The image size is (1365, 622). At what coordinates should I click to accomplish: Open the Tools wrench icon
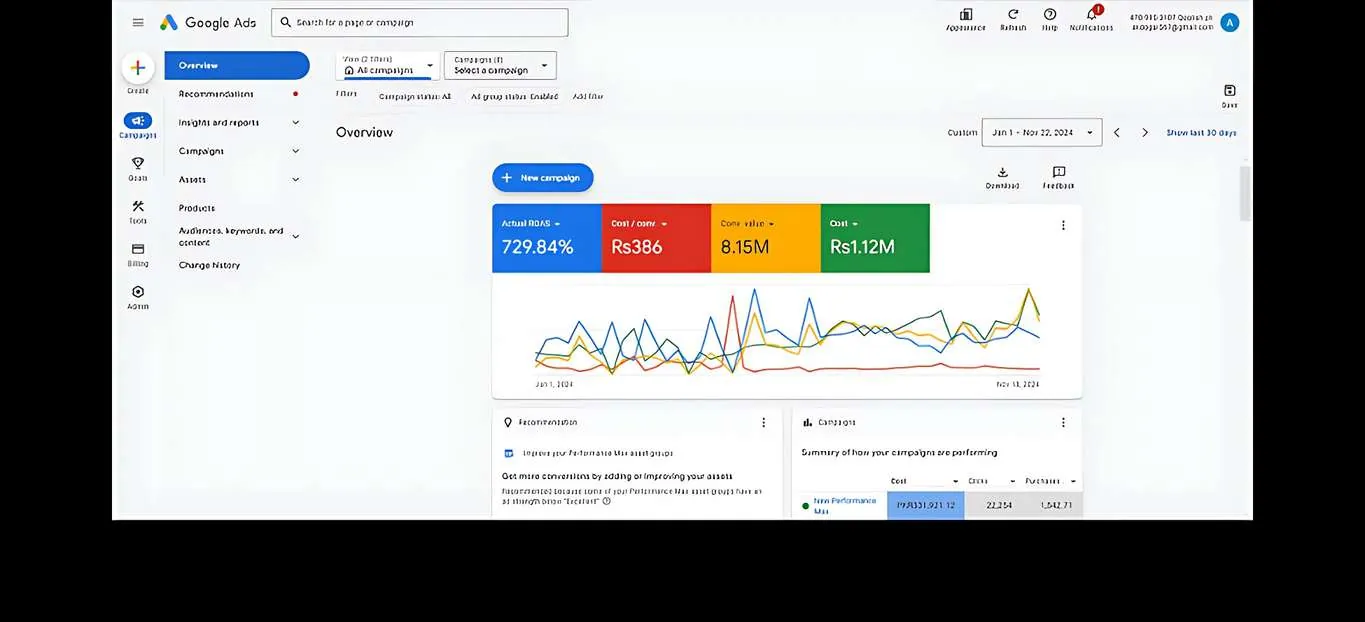(x=138, y=206)
